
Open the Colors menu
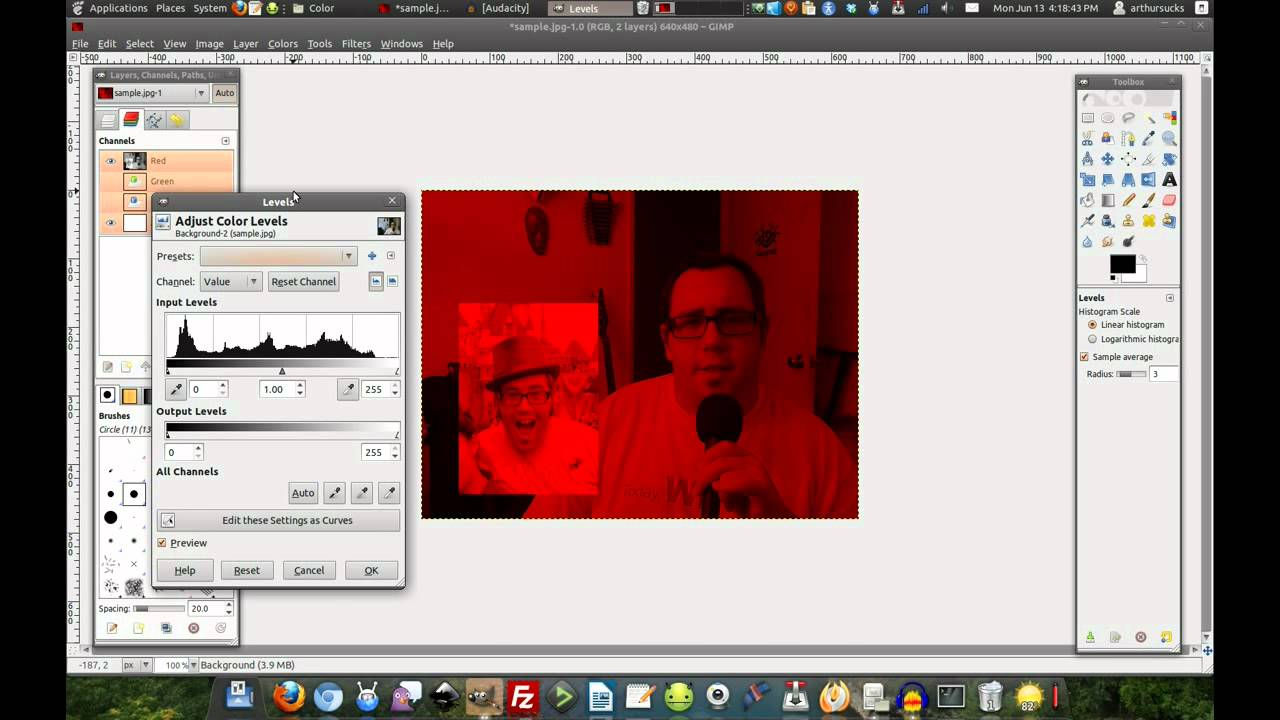282,44
